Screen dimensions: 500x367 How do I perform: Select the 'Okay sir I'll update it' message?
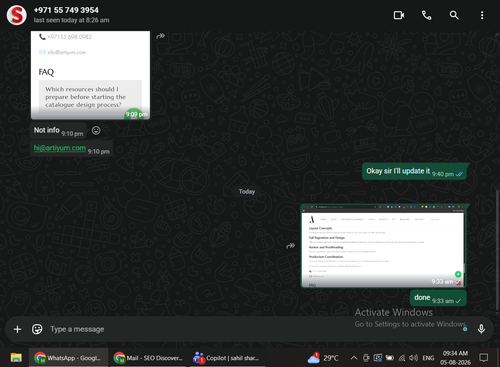414,172
